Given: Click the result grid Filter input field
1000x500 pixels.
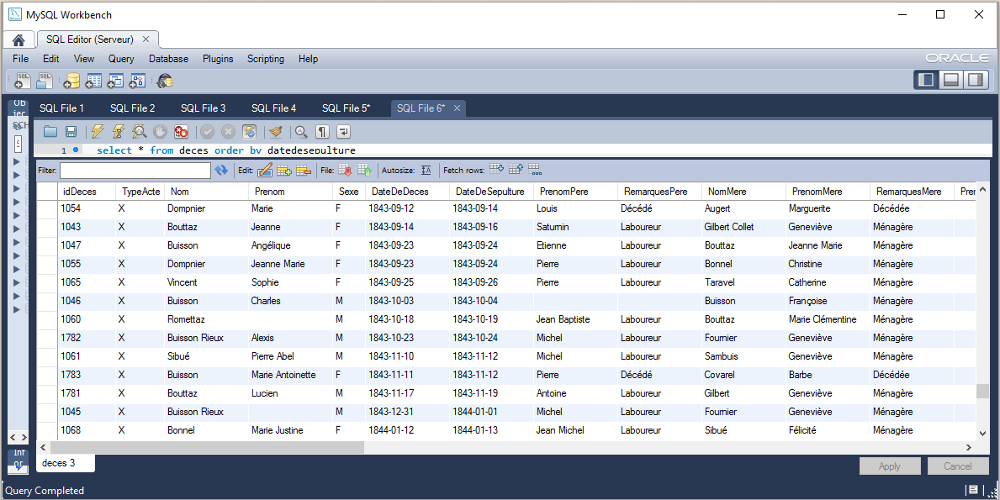Looking at the screenshot, I should [134, 170].
